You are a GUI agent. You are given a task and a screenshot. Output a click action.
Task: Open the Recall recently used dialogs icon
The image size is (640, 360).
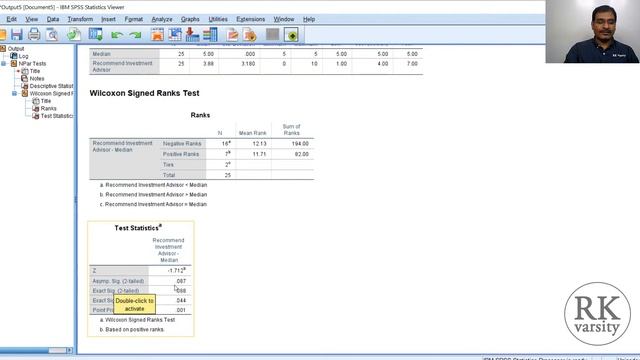96,35
